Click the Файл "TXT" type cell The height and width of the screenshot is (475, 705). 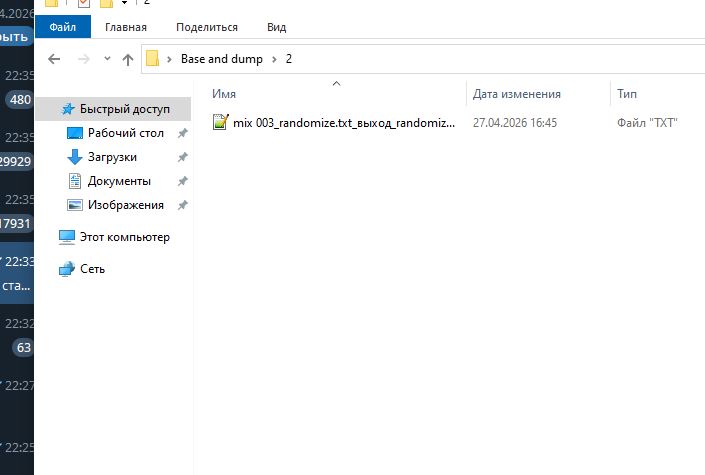click(647, 123)
